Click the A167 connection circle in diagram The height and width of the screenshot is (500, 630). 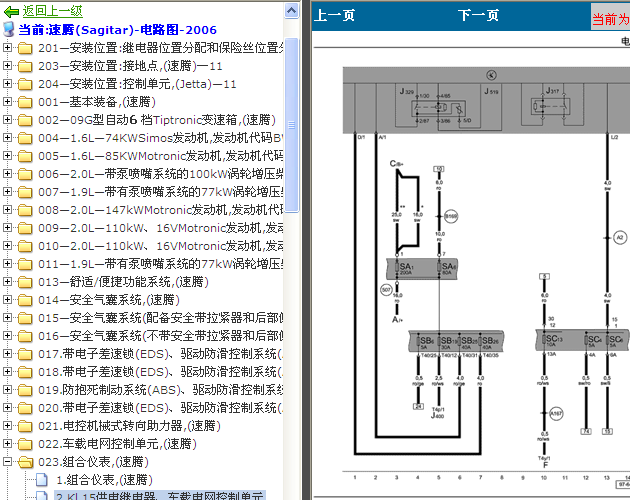click(x=556, y=413)
